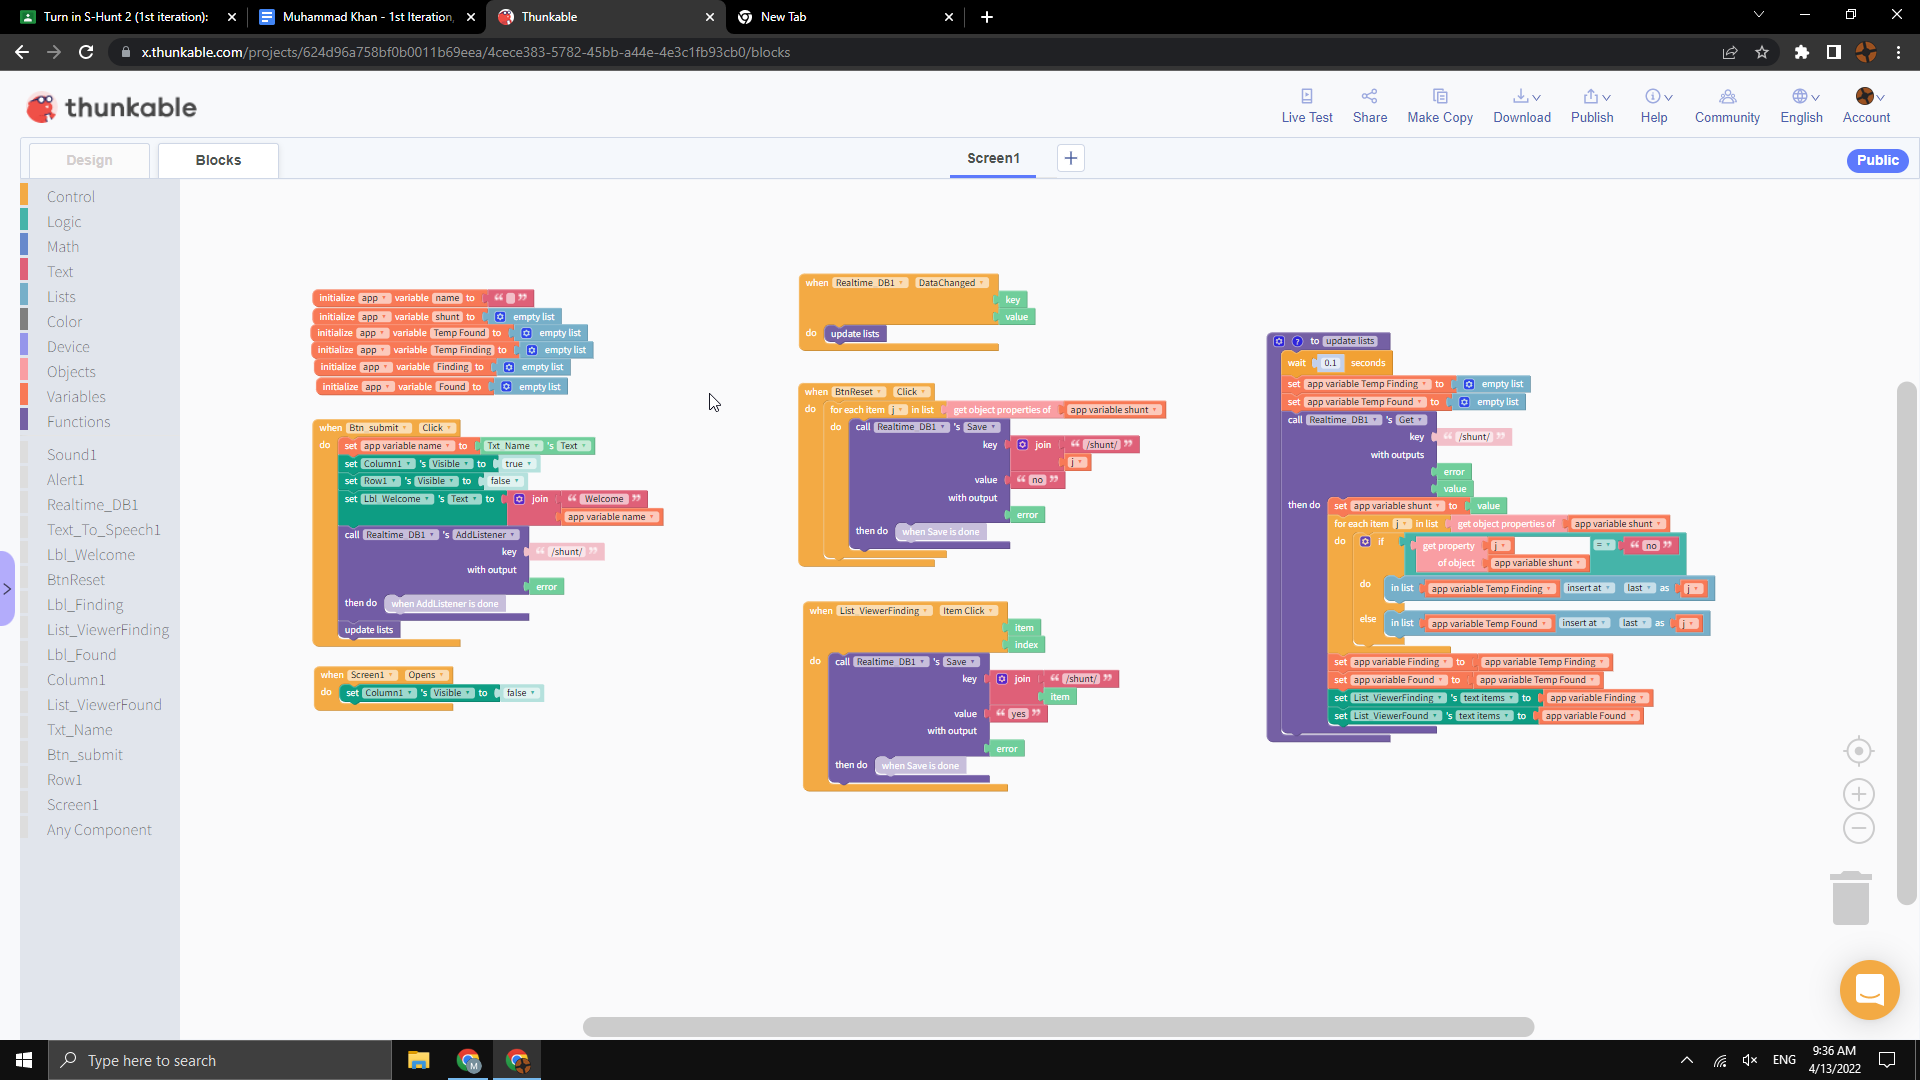Image resolution: width=1920 pixels, height=1080 pixels.
Task: Open the orange chat support bubble
Action: [x=1868, y=990]
